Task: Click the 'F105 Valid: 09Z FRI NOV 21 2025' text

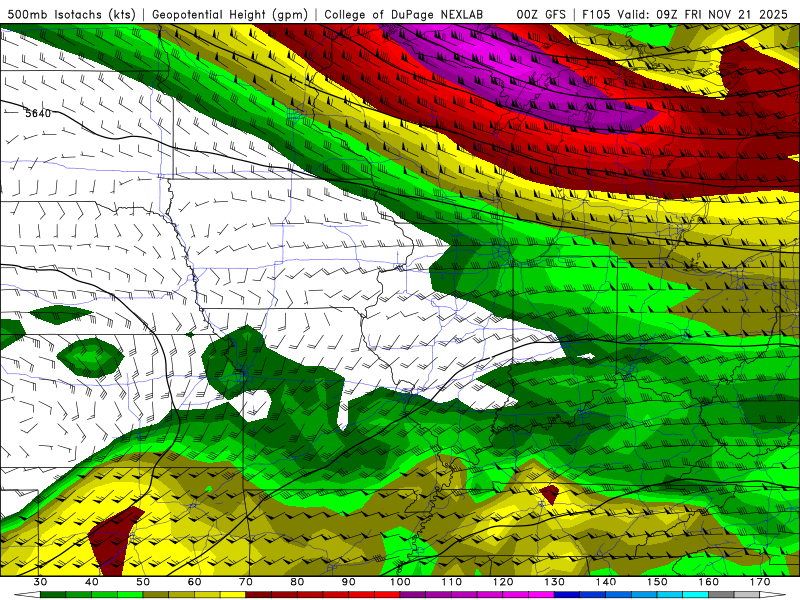Action: 685,14
